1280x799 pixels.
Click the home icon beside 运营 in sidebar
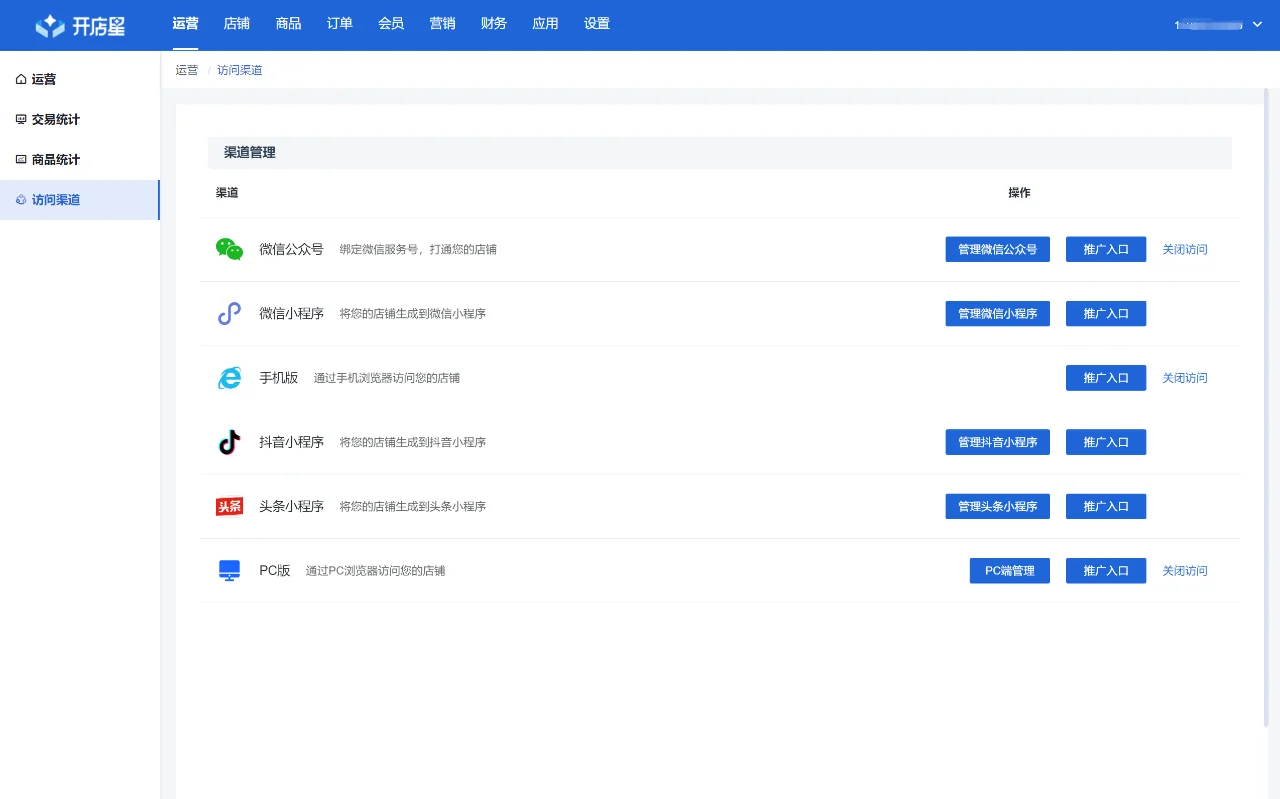[x=21, y=79]
